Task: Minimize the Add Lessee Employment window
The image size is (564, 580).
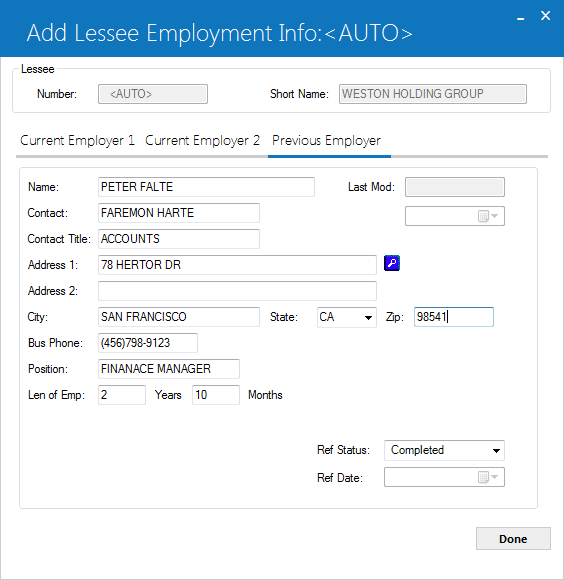Action: [521, 17]
